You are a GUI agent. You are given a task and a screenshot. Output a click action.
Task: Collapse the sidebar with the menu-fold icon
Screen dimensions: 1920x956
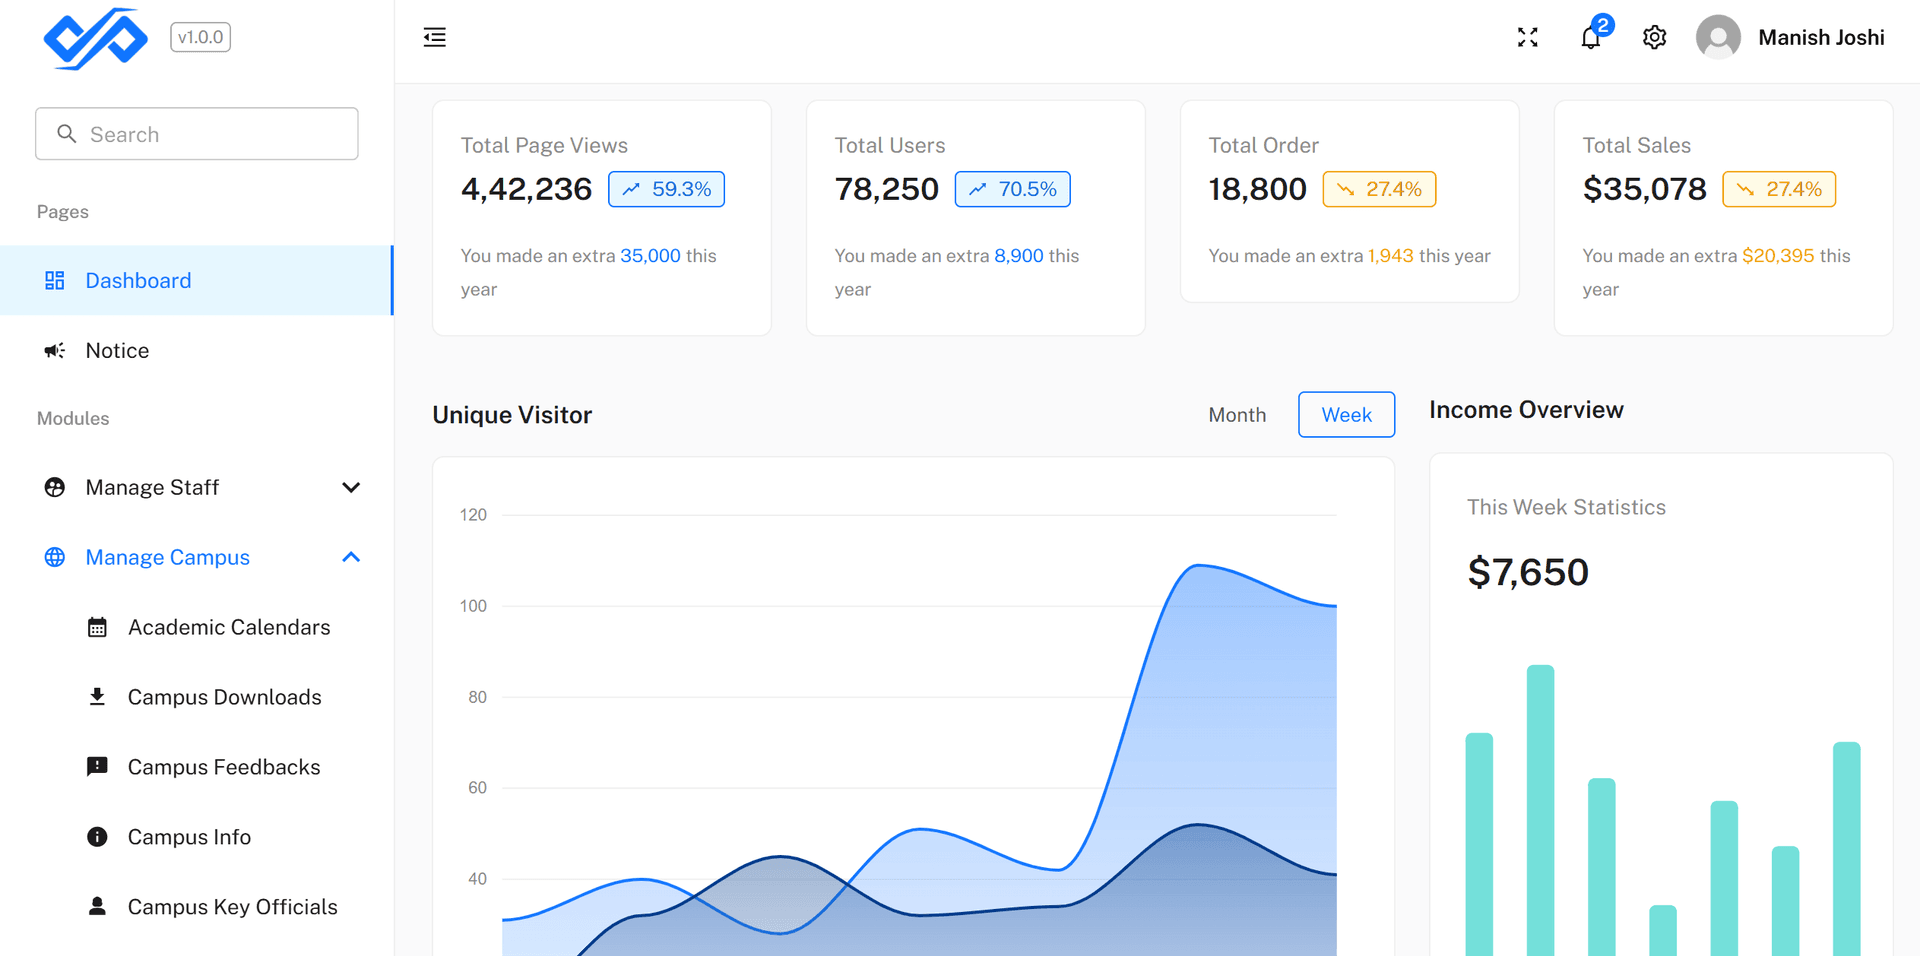[x=434, y=38]
